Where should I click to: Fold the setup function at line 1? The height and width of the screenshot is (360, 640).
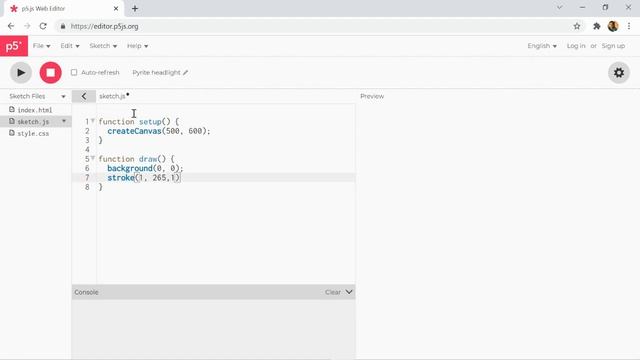point(93,121)
